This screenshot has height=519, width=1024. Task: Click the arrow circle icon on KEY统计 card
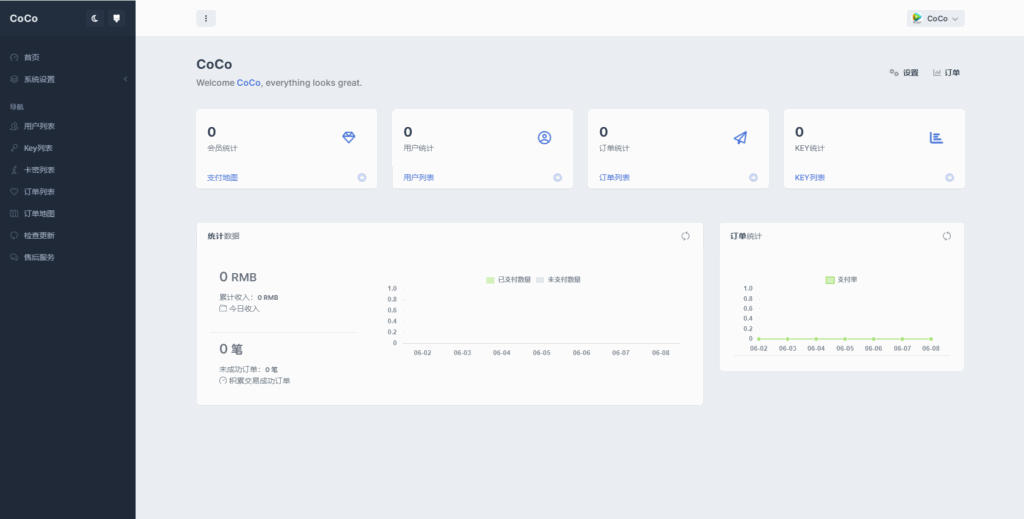pos(950,178)
